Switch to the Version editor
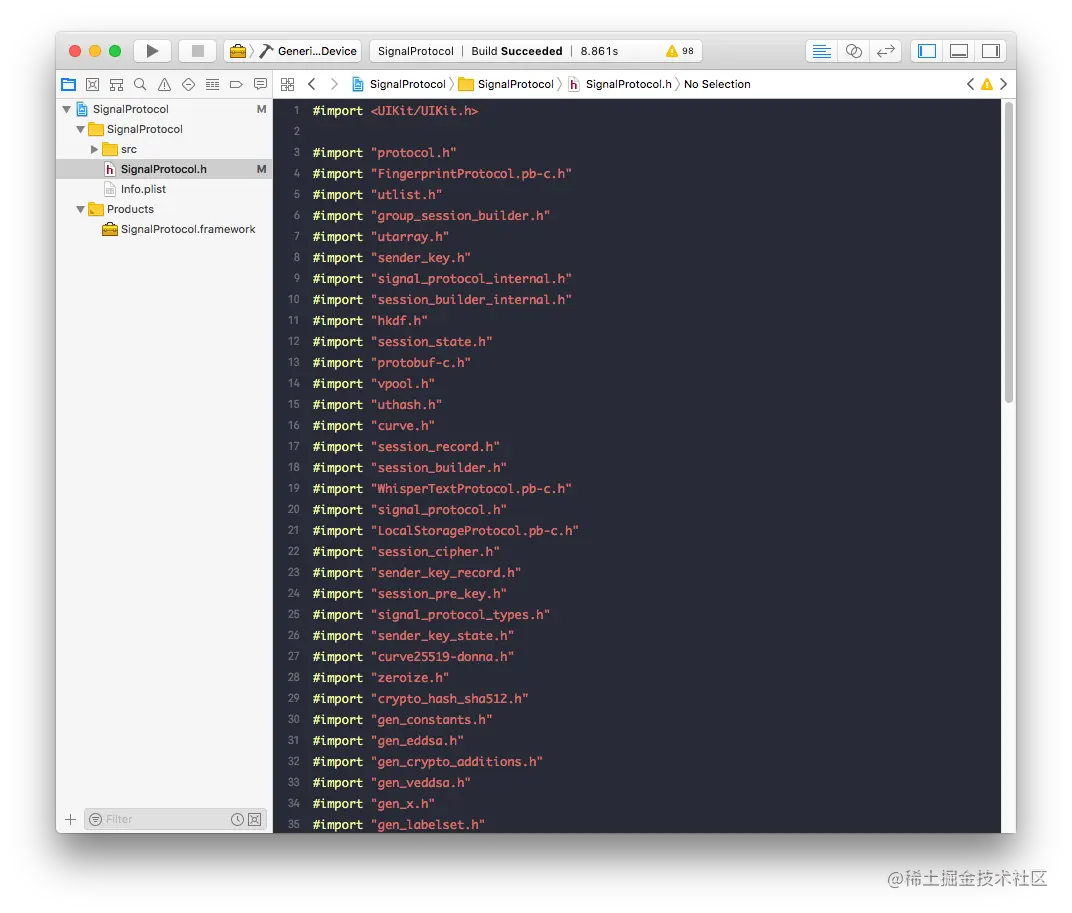 (885, 51)
